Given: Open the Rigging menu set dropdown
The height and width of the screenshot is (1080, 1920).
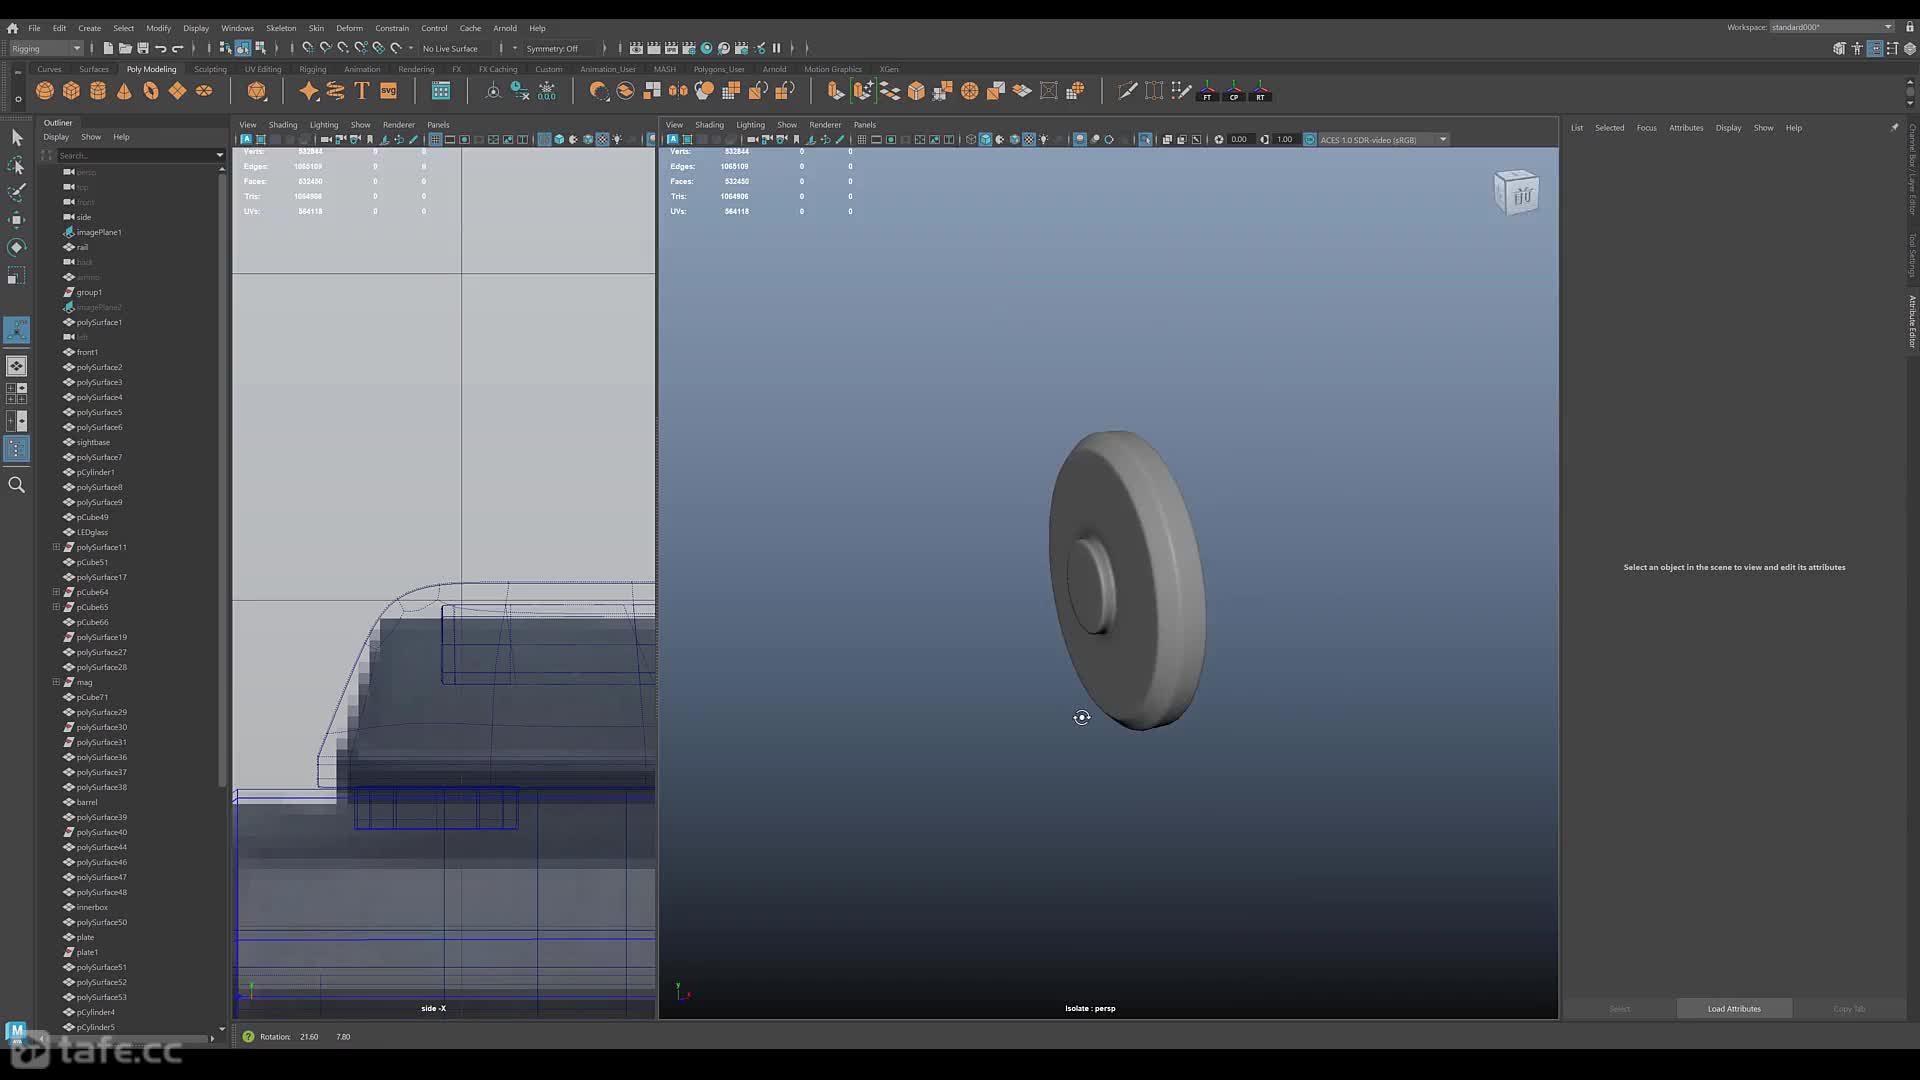Looking at the screenshot, I should tap(46, 48).
